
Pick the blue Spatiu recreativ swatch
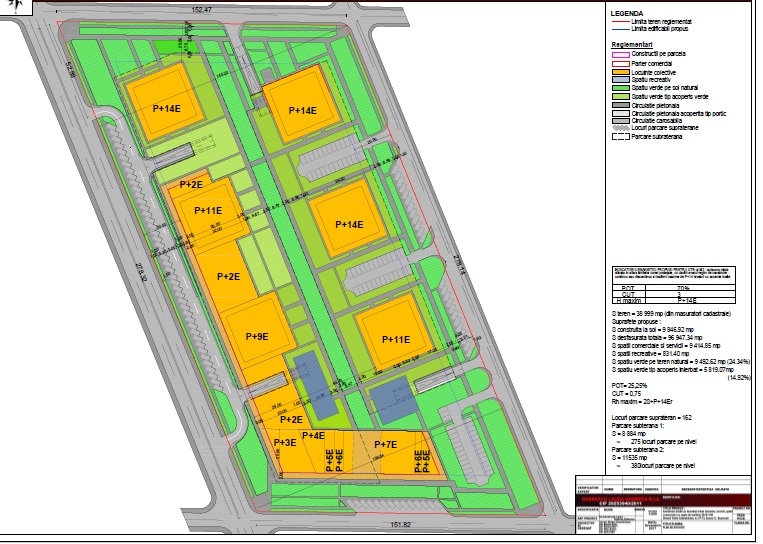619,77
